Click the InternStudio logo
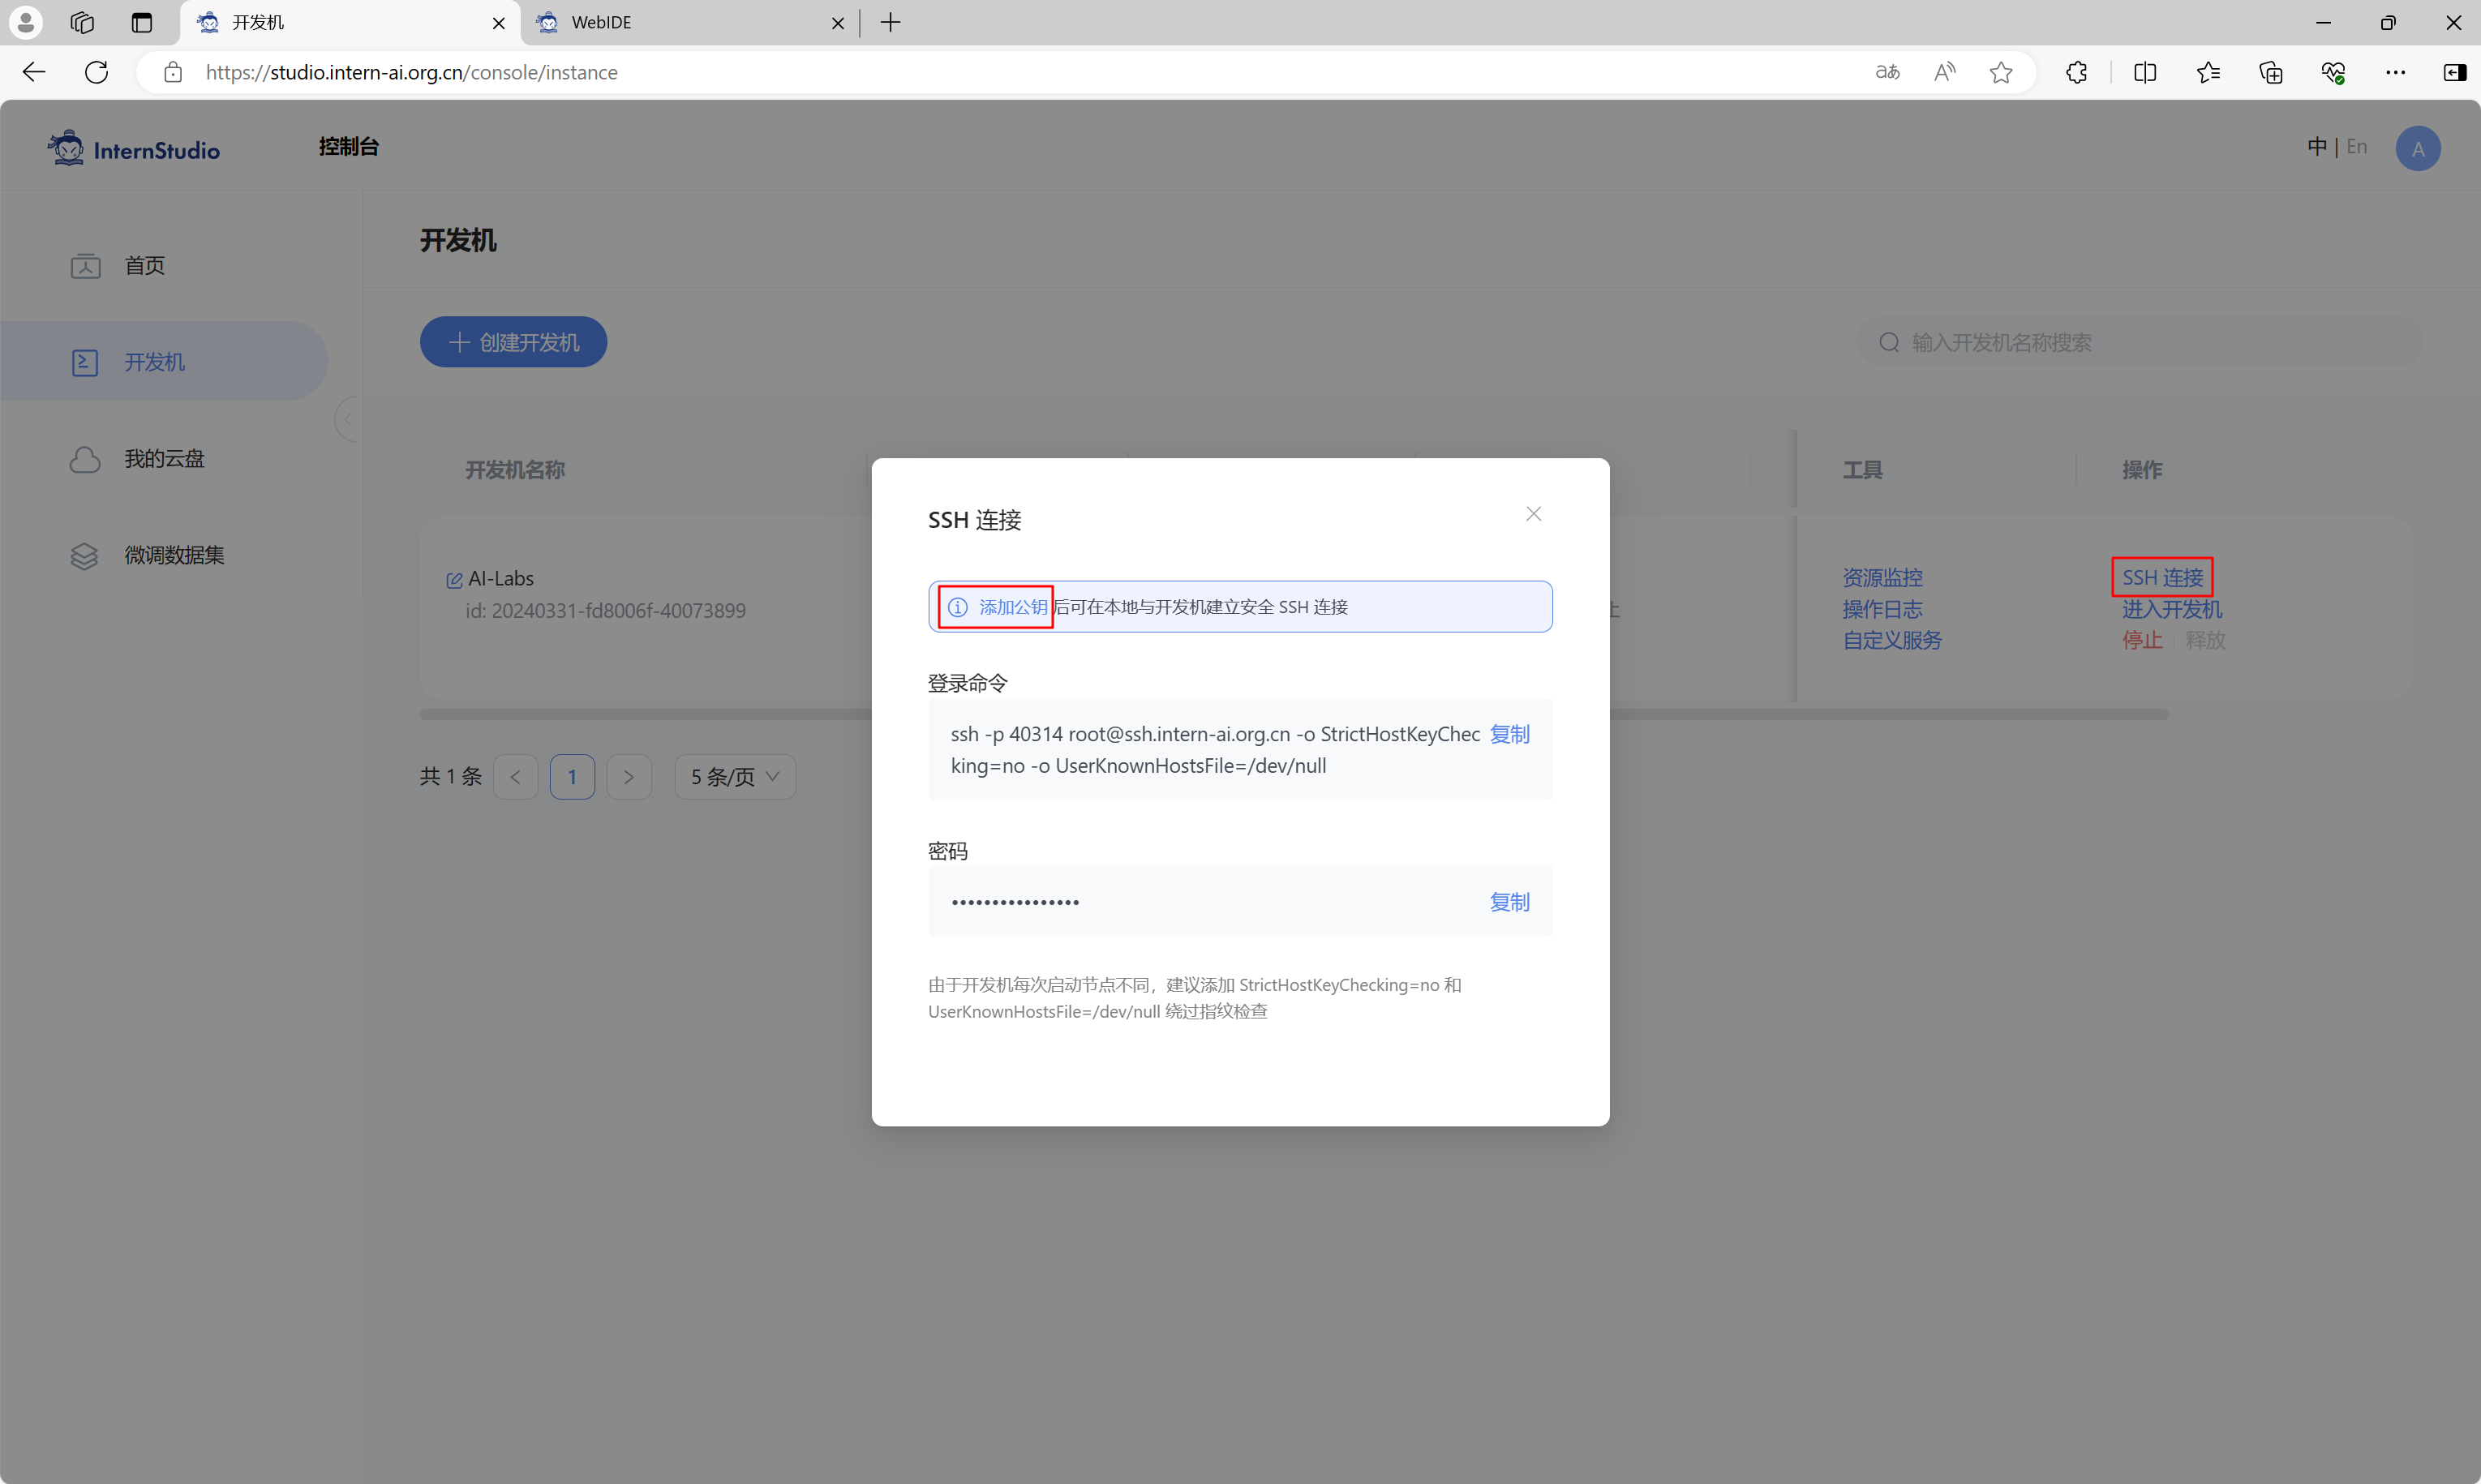2481x1484 pixels. (133, 149)
